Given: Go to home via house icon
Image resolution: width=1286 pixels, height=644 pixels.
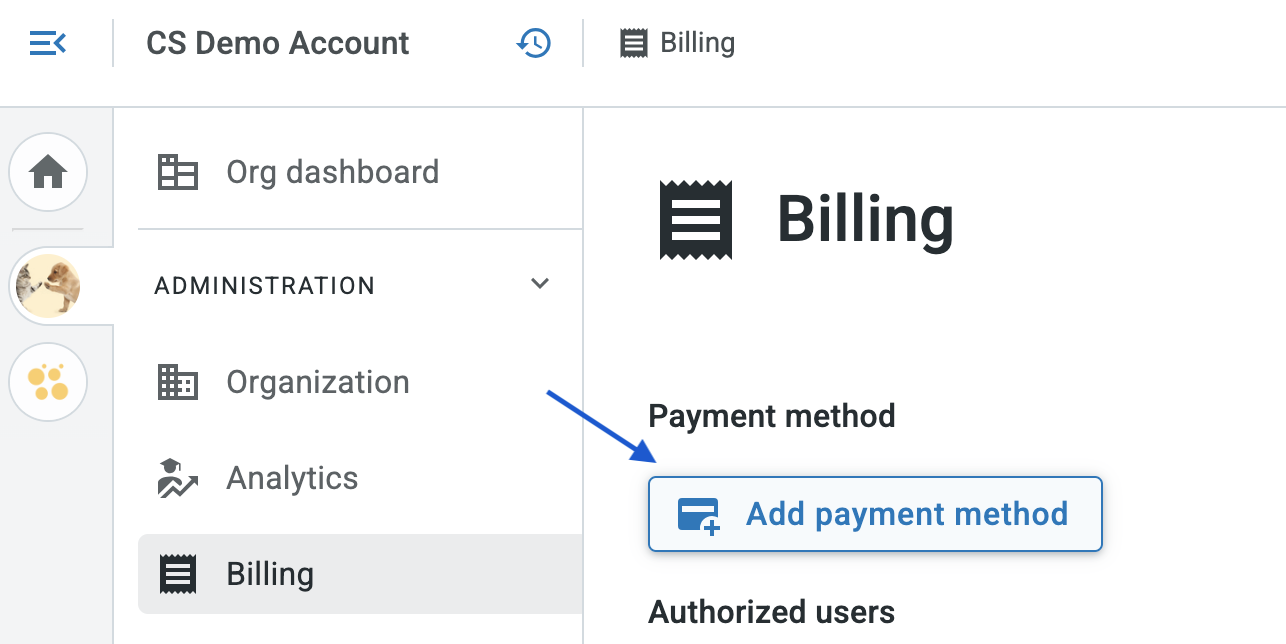Looking at the screenshot, I should coord(48,173).
